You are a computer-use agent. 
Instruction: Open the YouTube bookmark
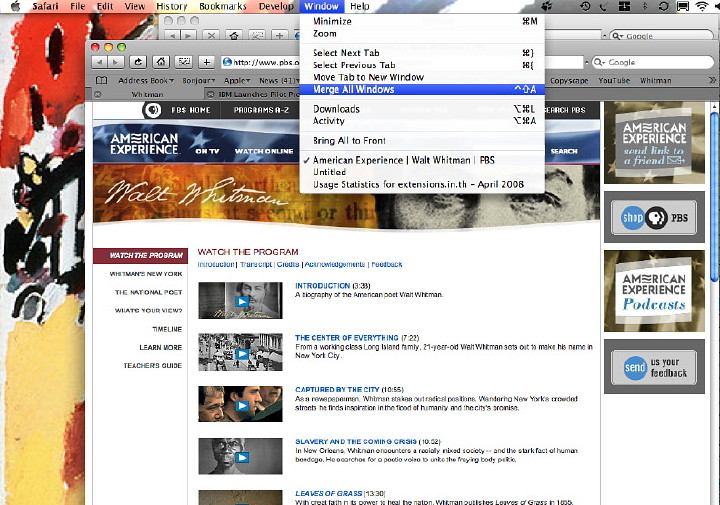point(614,80)
